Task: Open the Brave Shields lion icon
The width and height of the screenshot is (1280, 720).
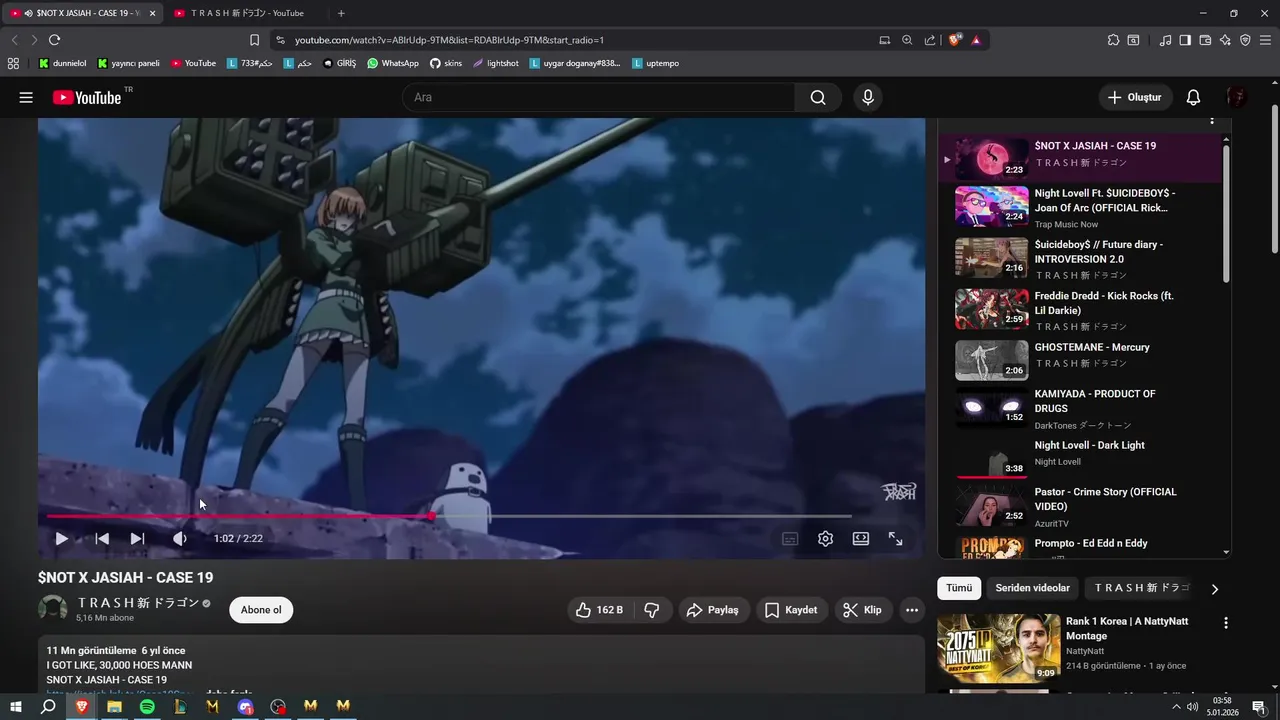Action: [x=955, y=40]
